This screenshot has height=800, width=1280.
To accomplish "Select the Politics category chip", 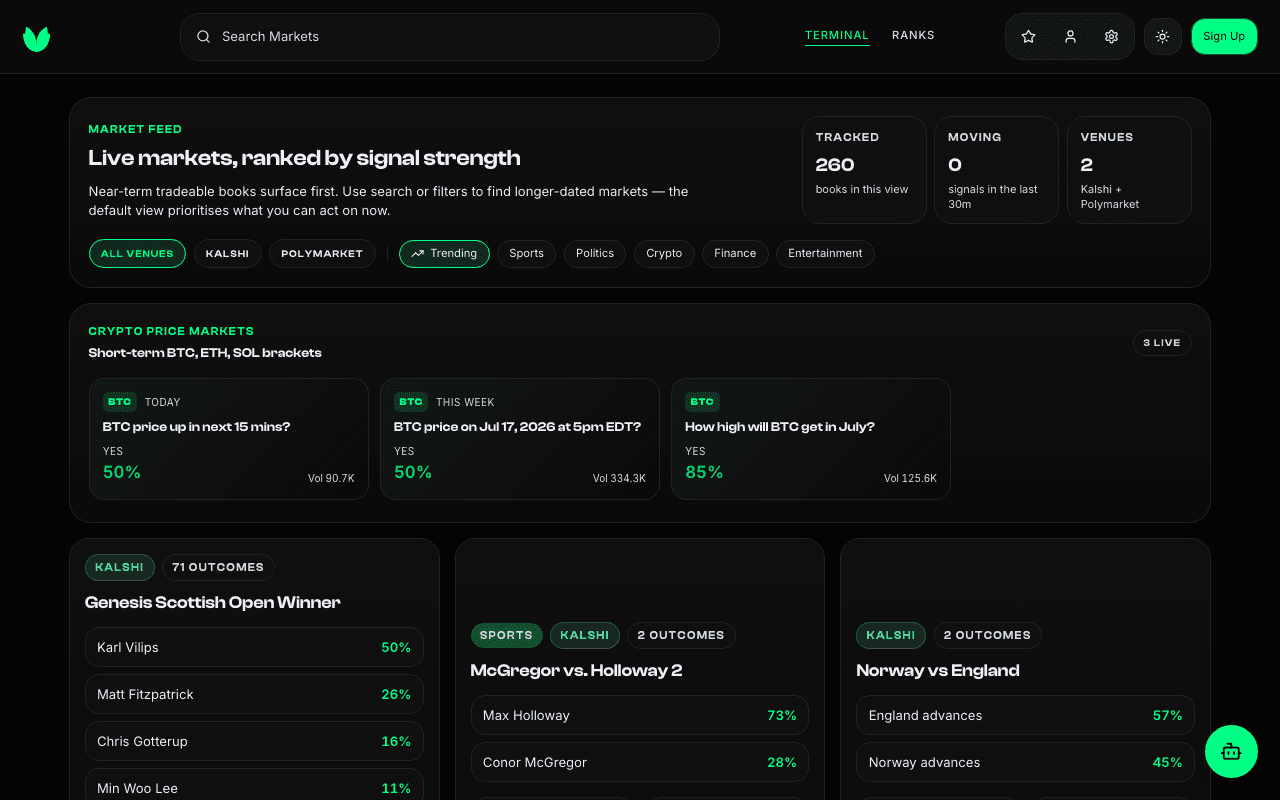I will point(595,254).
